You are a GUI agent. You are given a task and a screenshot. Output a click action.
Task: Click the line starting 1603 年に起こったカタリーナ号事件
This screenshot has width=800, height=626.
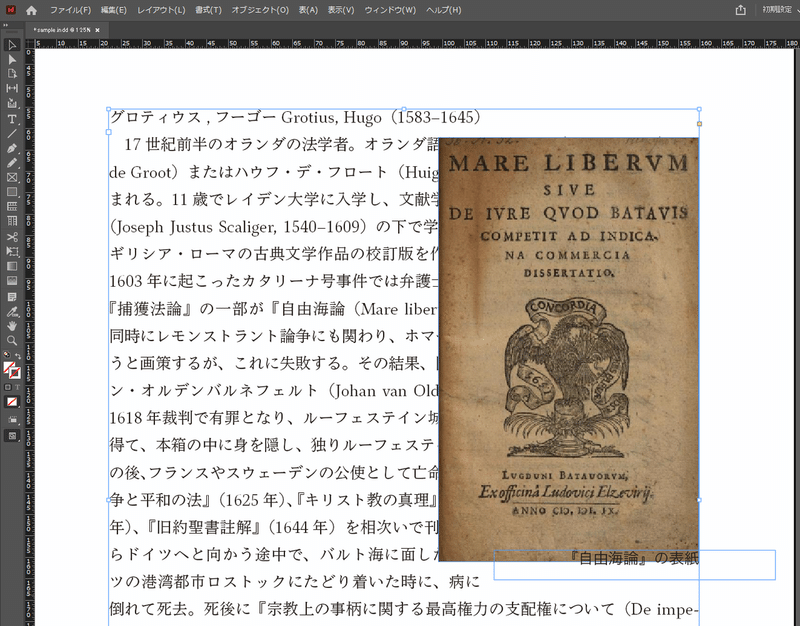pos(274,281)
